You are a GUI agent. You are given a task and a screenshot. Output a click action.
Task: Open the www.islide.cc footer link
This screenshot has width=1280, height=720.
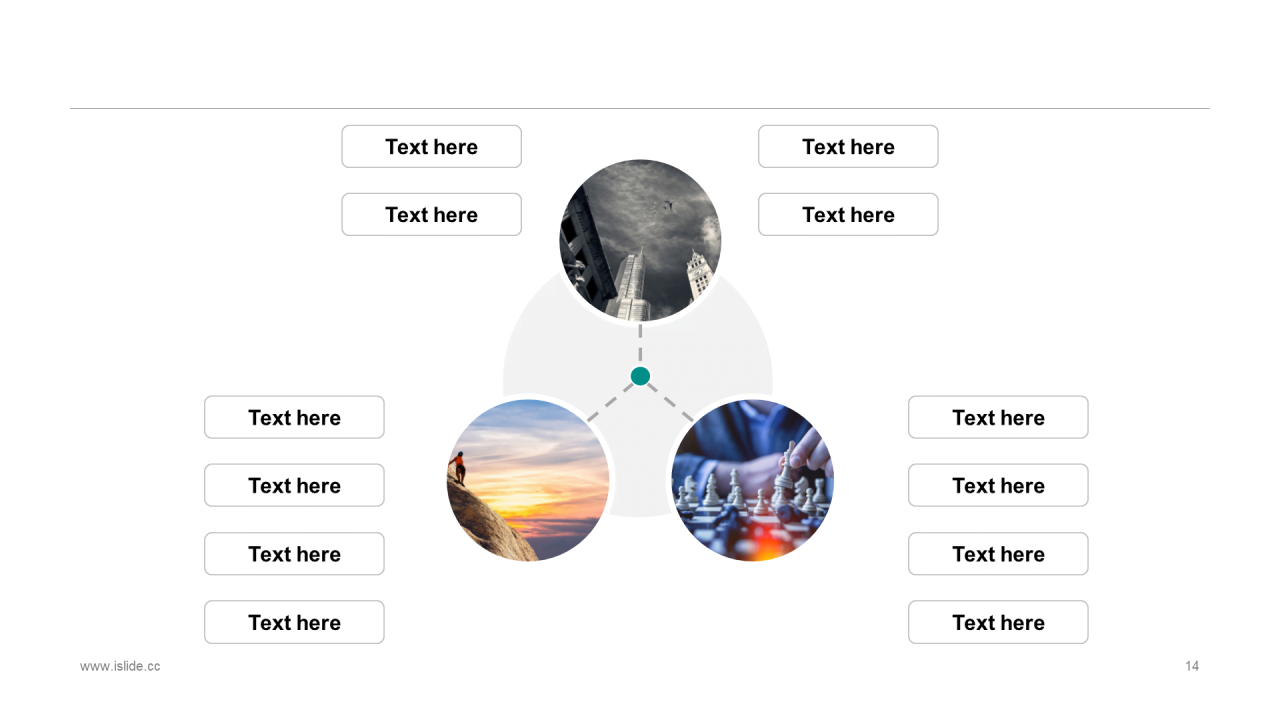[120, 666]
